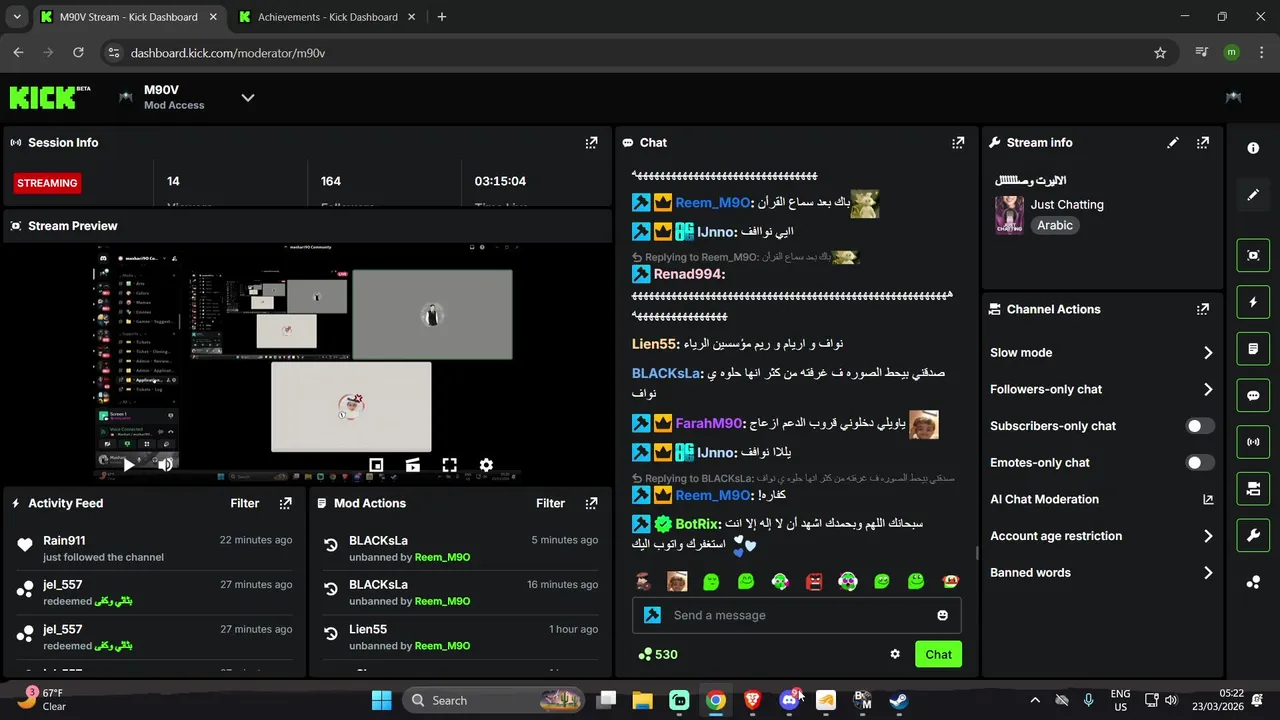The height and width of the screenshot is (720, 1280).
Task: Click inside Send a message field
Action: (797, 615)
